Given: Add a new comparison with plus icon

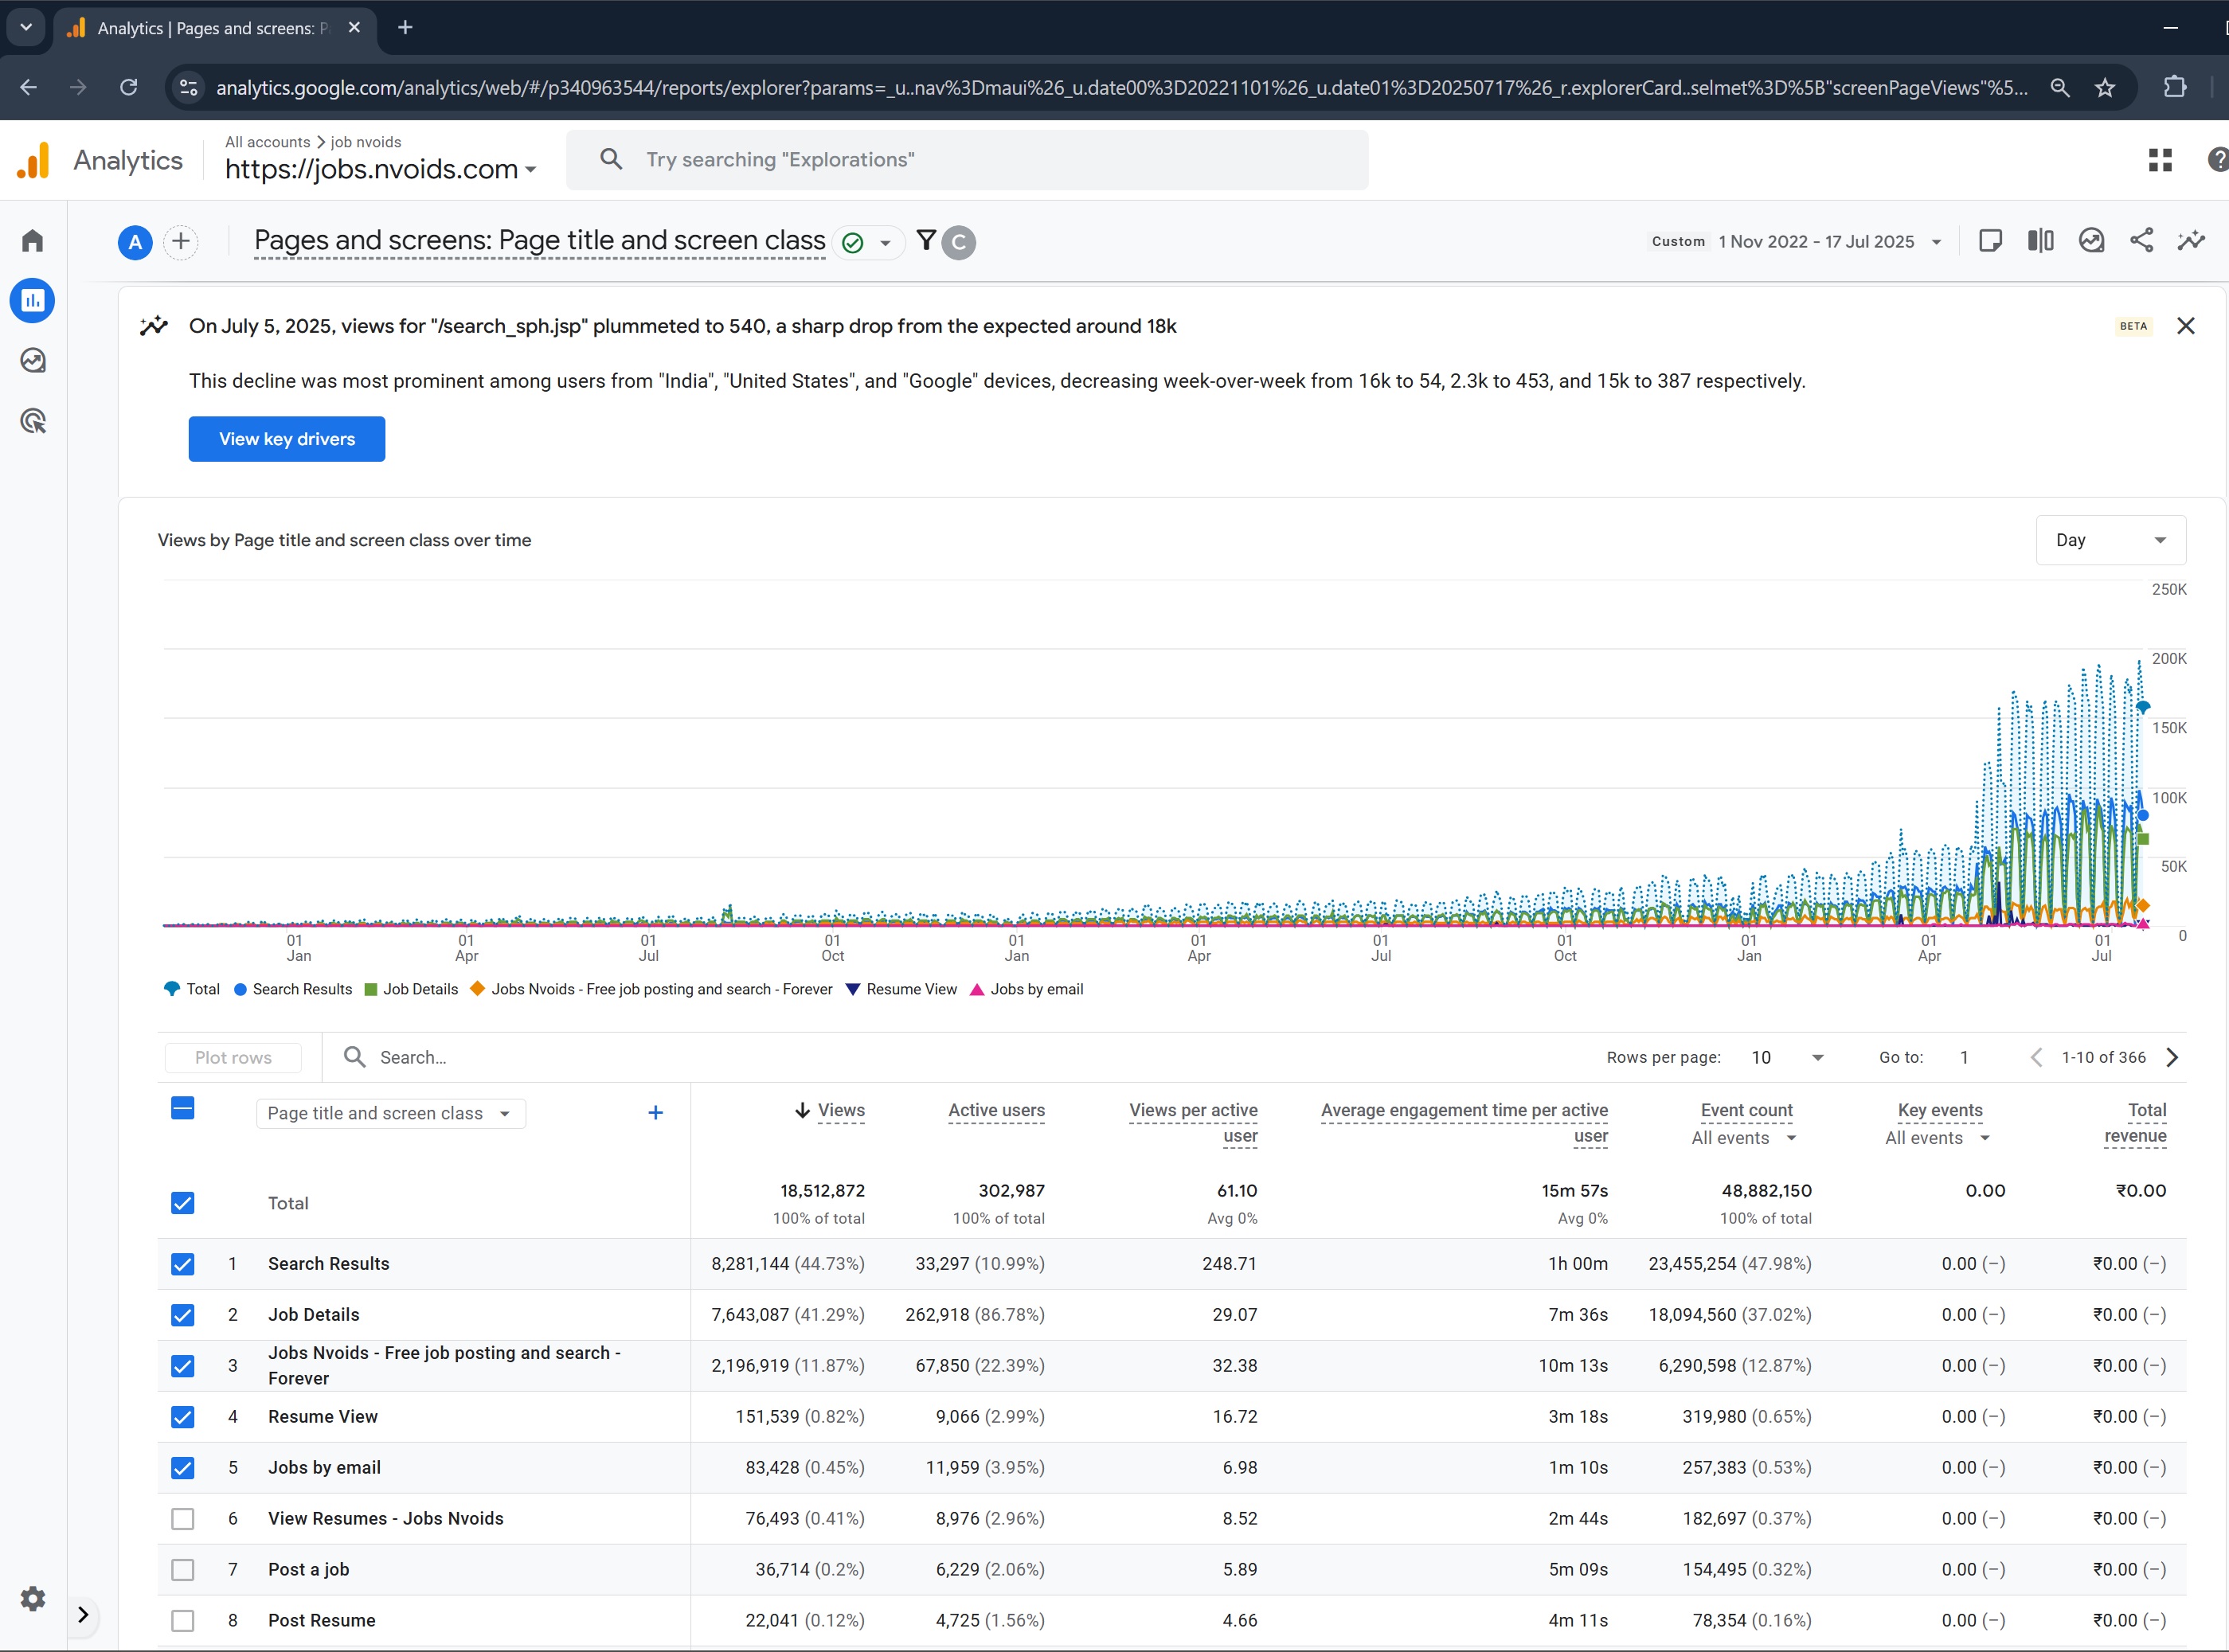Looking at the screenshot, I should pyautogui.click(x=181, y=241).
